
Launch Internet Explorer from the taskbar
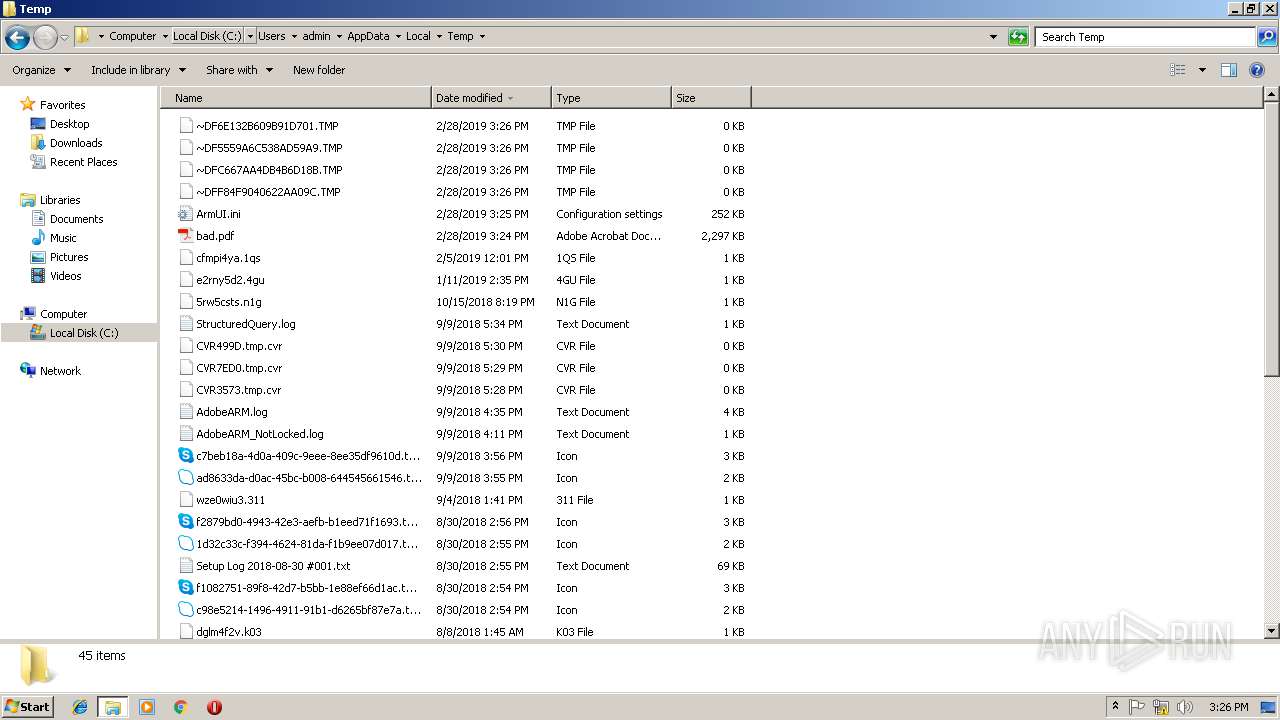(x=80, y=707)
